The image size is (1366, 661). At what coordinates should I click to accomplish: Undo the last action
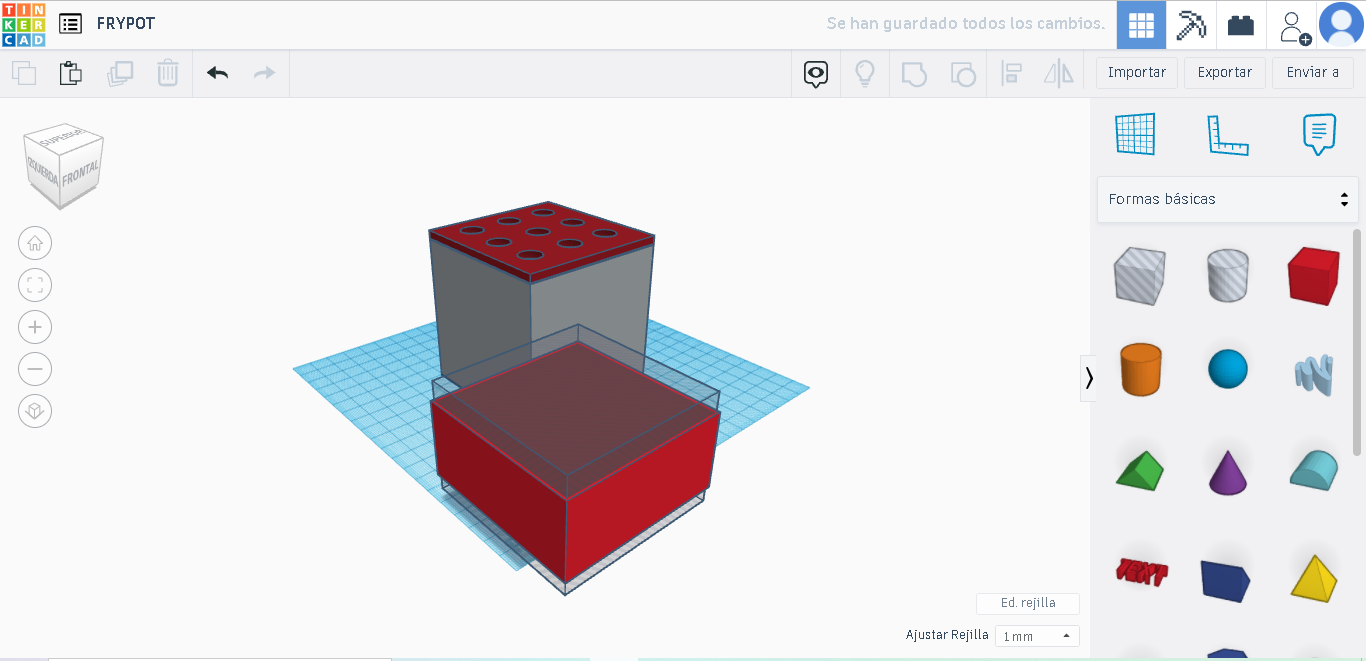point(217,73)
